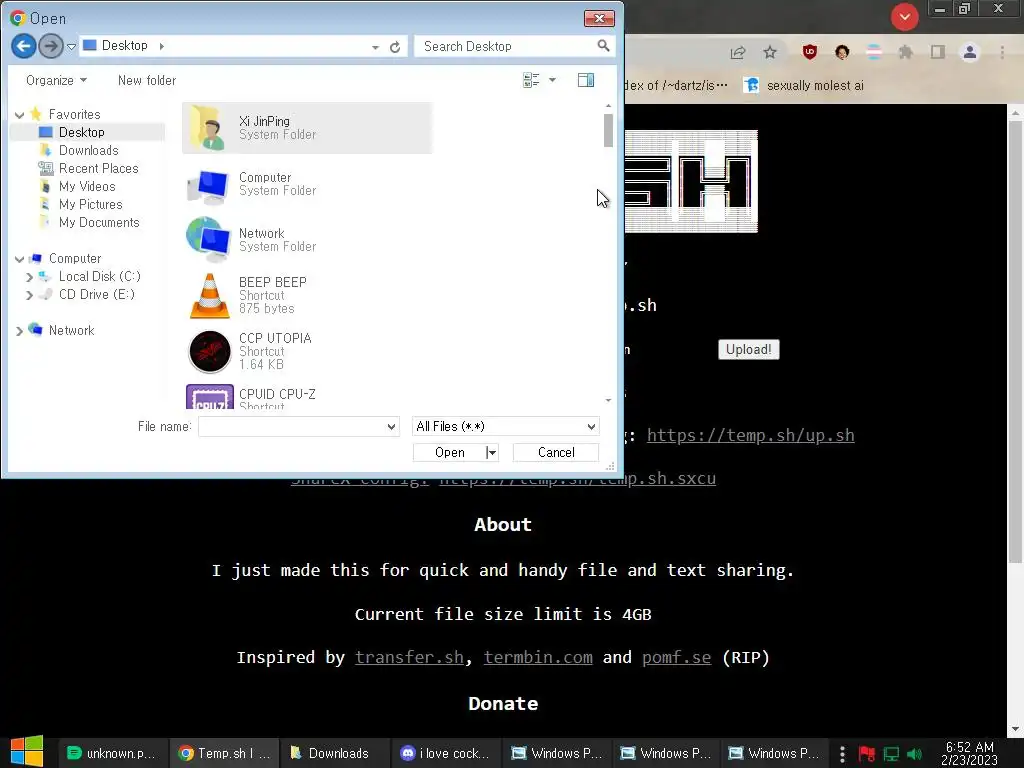Switch to the unknown.p... taskbar item
Image resolution: width=1024 pixels, height=768 pixels.
tap(112, 753)
